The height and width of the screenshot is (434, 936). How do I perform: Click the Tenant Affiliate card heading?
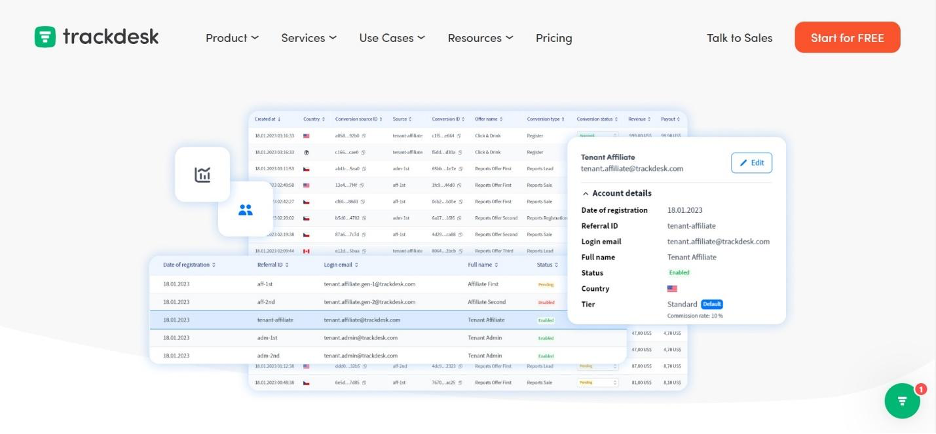608,157
